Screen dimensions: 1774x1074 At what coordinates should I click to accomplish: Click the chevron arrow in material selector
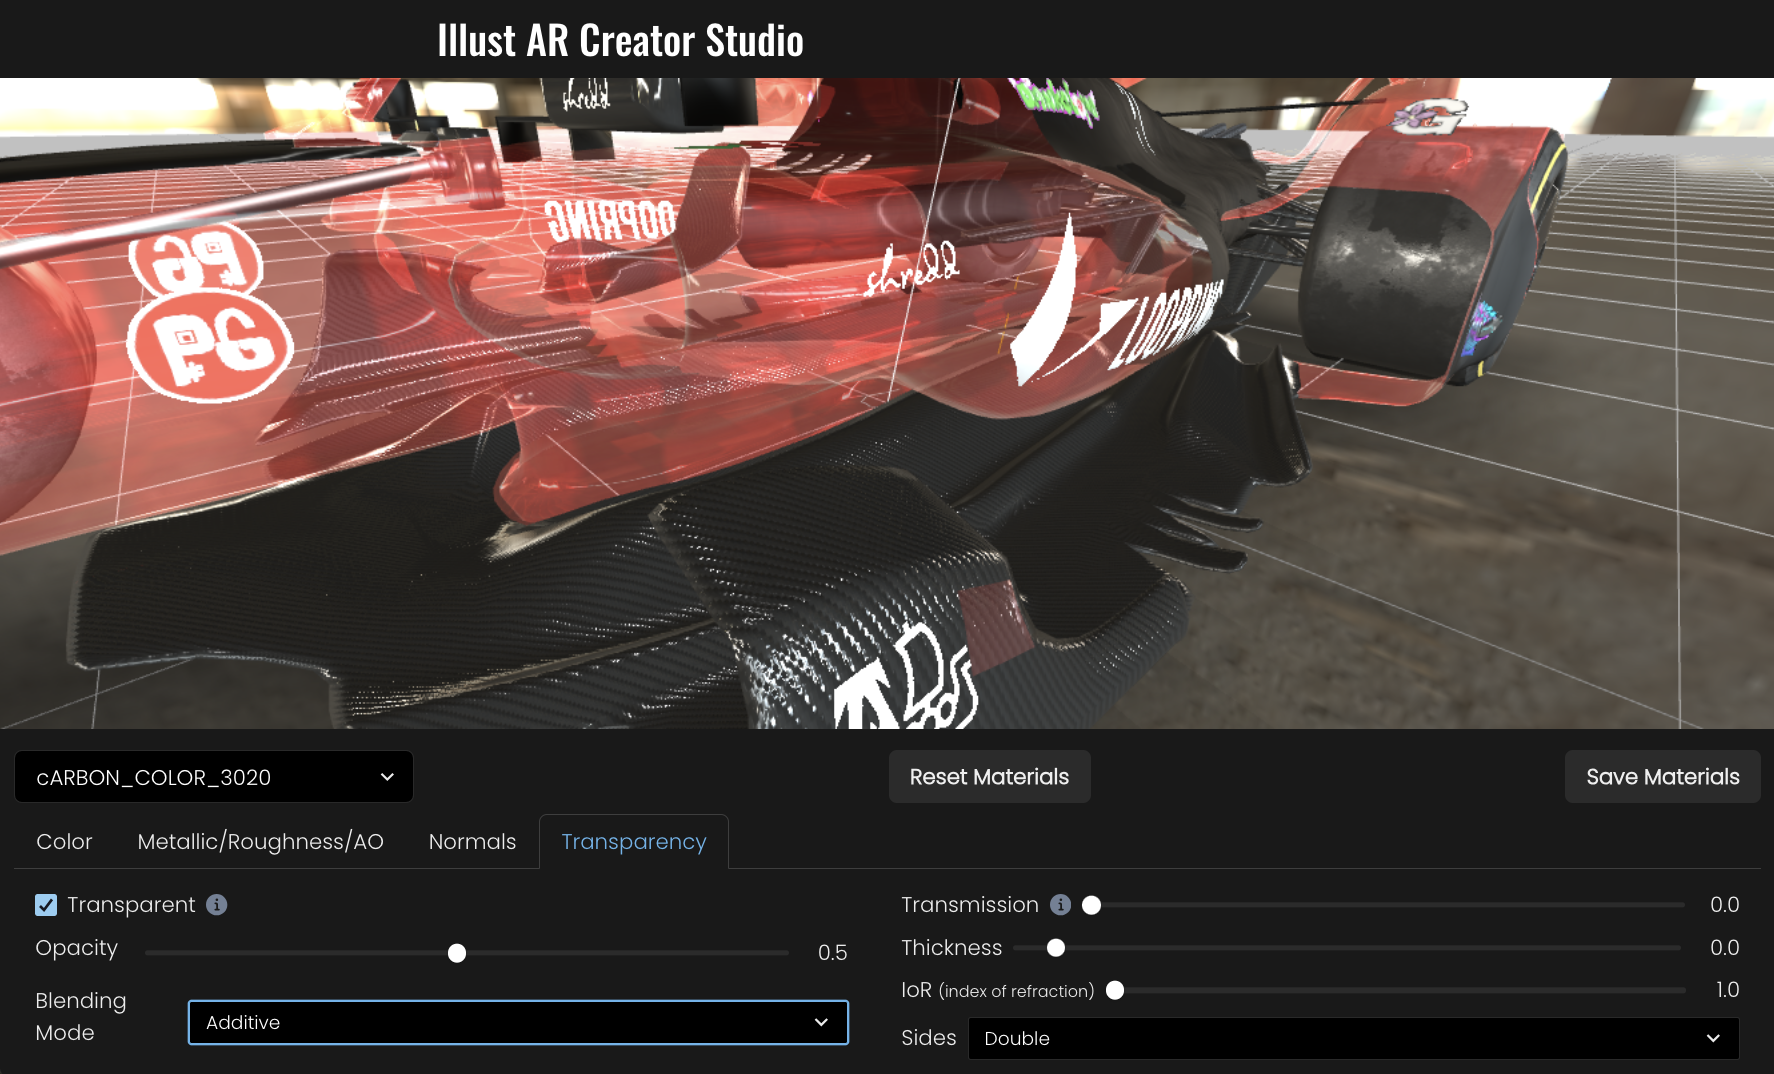point(387,777)
